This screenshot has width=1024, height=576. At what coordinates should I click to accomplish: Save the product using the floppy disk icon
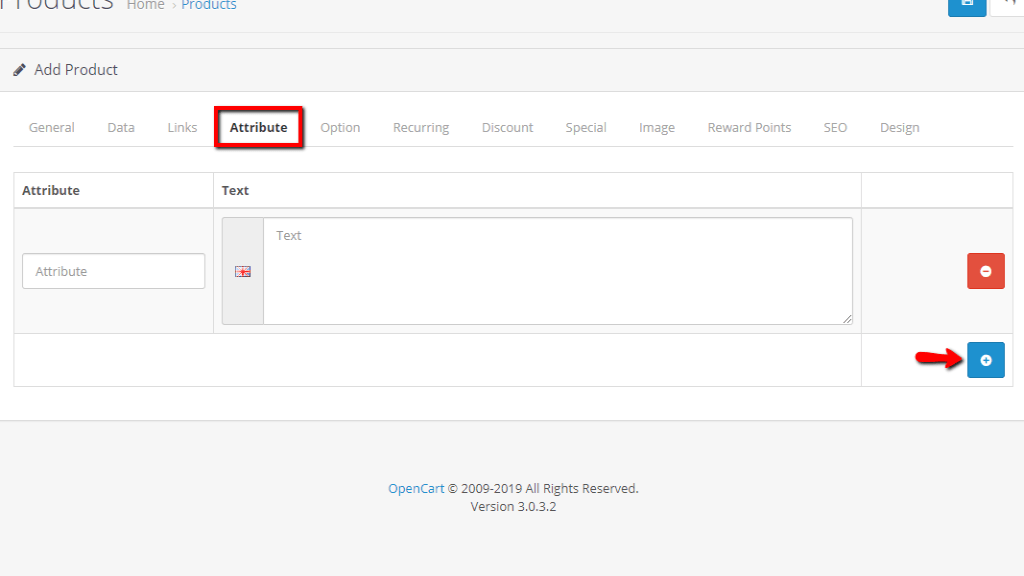[966, 6]
